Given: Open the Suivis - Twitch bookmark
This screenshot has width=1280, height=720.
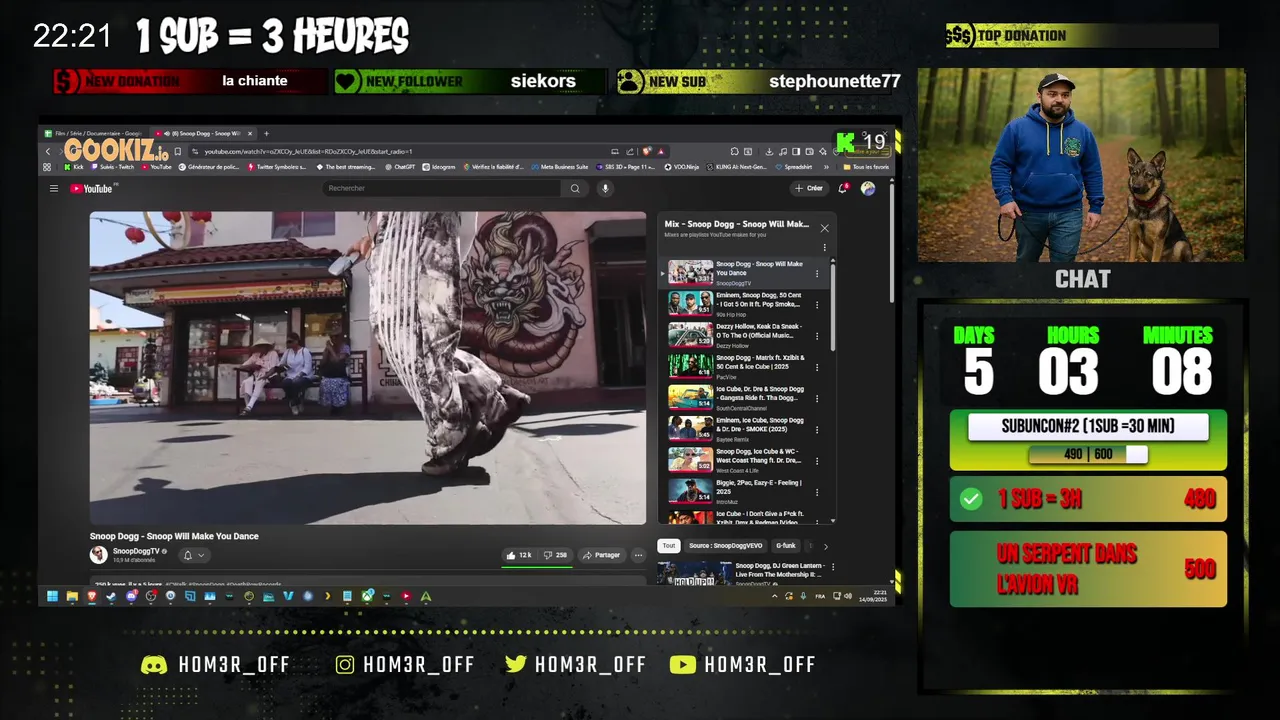Looking at the screenshot, I should tap(113, 167).
